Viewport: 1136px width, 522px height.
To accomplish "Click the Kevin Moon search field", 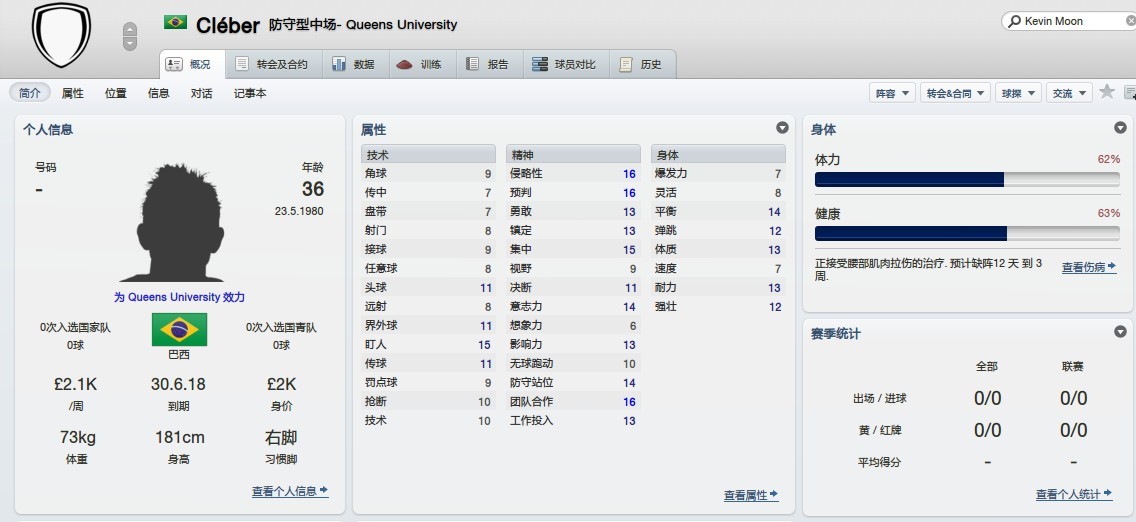I will click(1069, 21).
